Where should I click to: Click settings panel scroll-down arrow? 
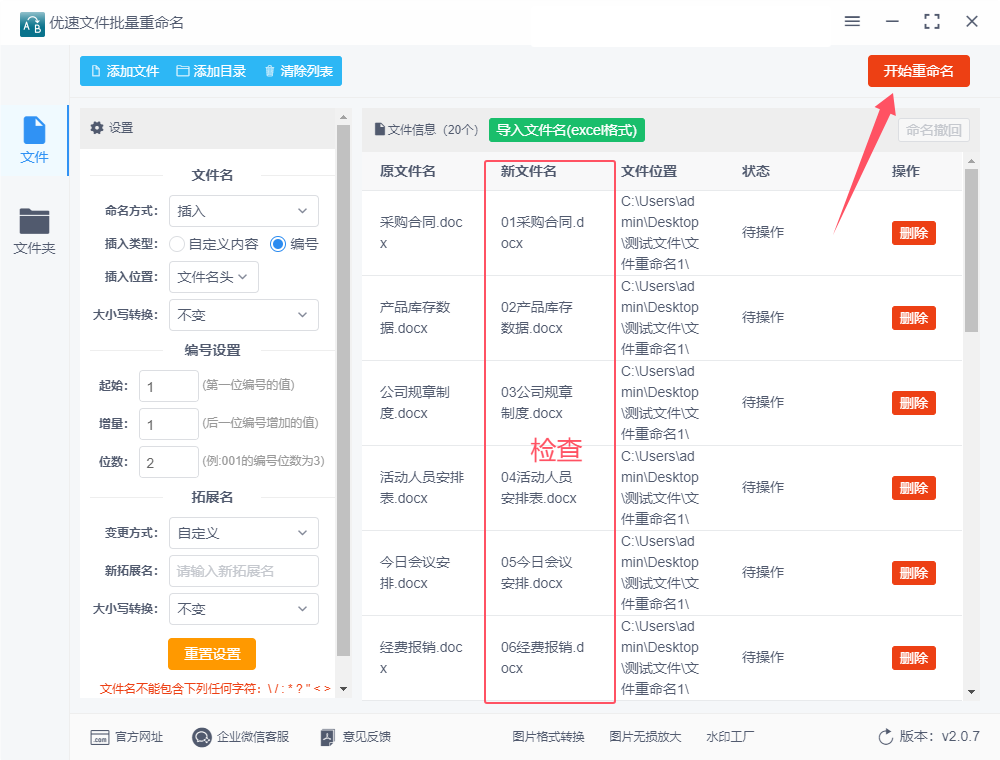[x=343, y=689]
